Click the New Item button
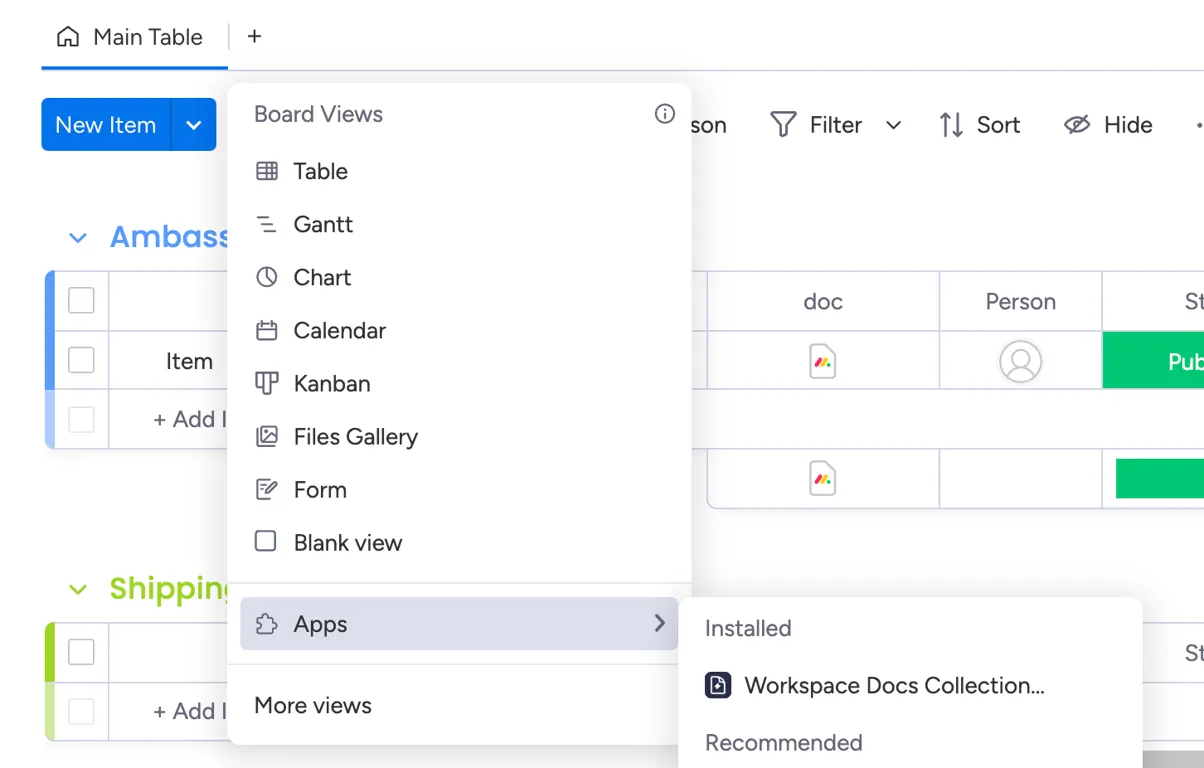 coord(105,124)
